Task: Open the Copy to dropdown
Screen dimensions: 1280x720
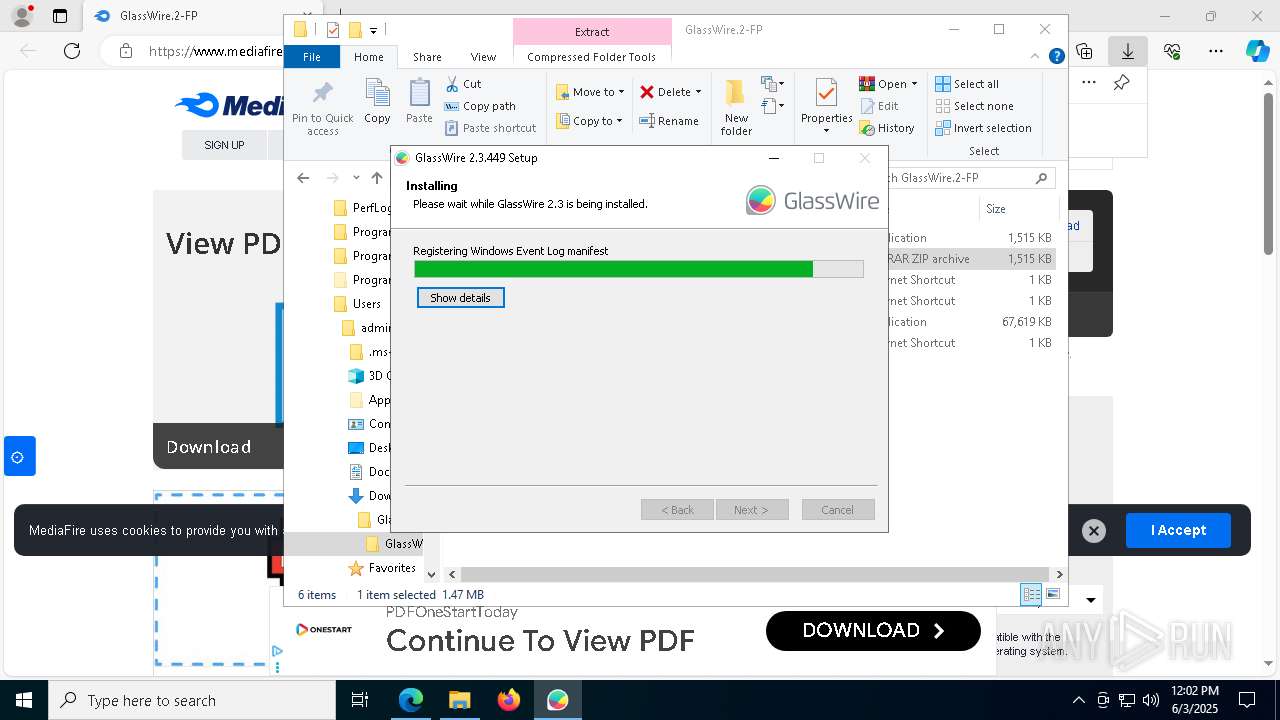Action: 589,121
